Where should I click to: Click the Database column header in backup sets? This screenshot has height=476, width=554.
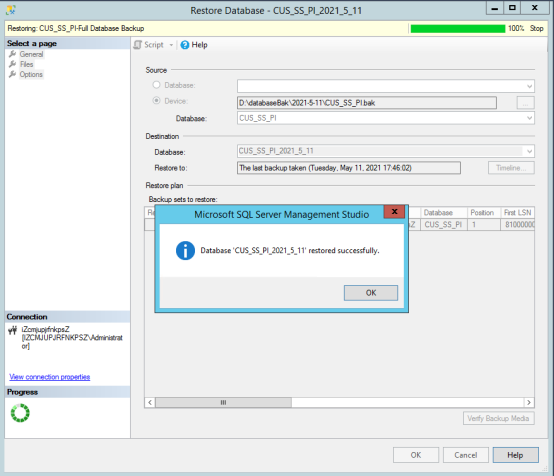[x=444, y=213]
